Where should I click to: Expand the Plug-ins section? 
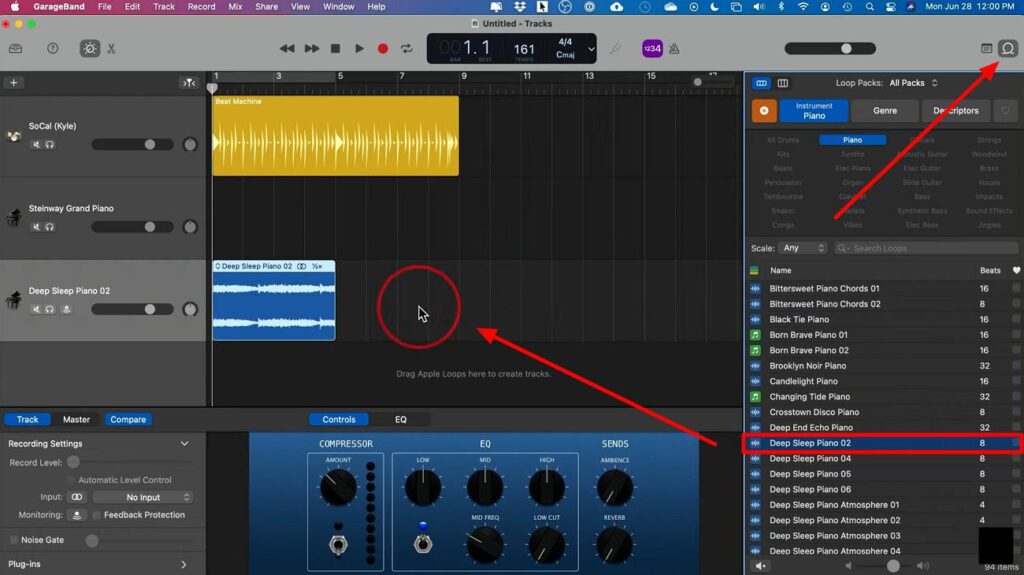(183, 564)
